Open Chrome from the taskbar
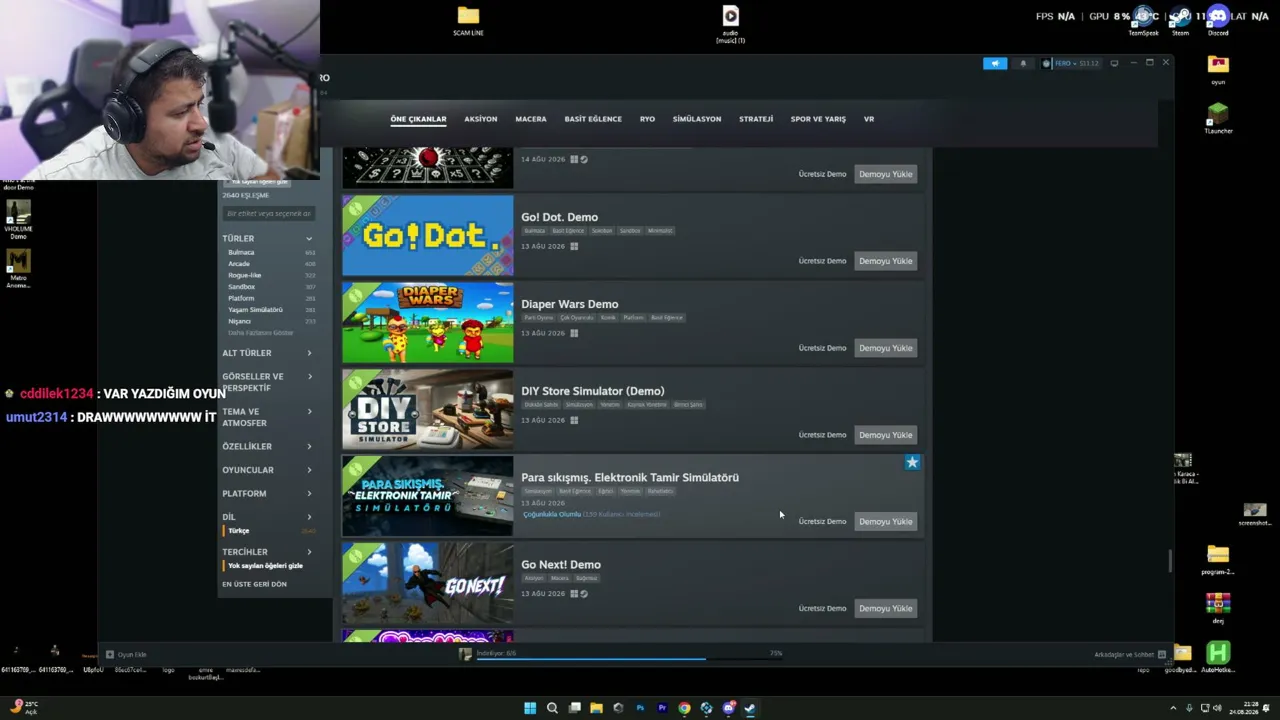 [x=684, y=708]
